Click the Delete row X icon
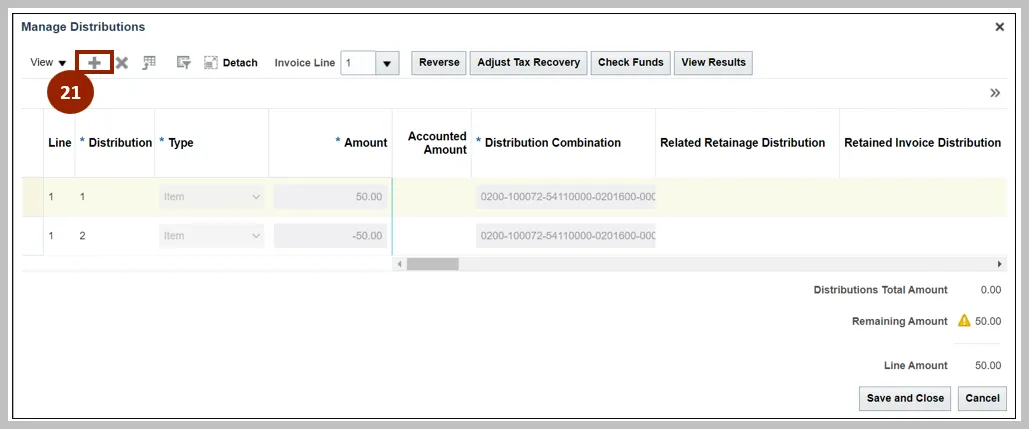Image resolution: width=1029 pixels, height=429 pixels. (x=121, y=63)
